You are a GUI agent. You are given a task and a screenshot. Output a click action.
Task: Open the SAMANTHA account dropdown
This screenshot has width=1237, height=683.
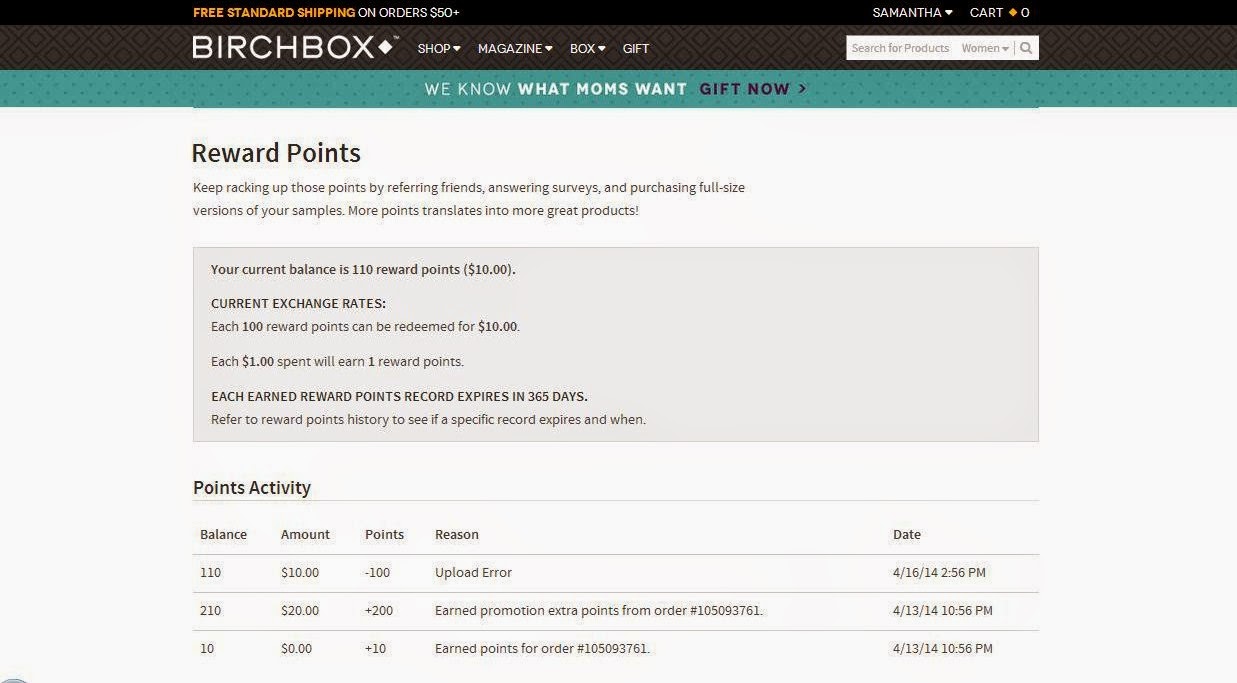pyautogui.click(x=912, y=12)
